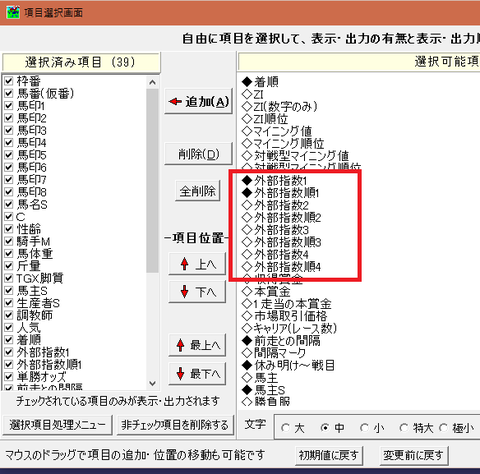The height and width of the screenshot is (474, 480).
Task: Toggle the 馬印6 checkbox
Action: pos(9,167)
